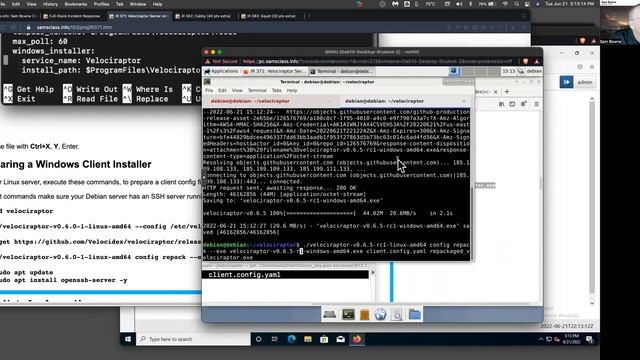The width and height of the screenshot is (640, 360).
Task: Open the History menu in macOS menu bar
Action: pos(50,4)
